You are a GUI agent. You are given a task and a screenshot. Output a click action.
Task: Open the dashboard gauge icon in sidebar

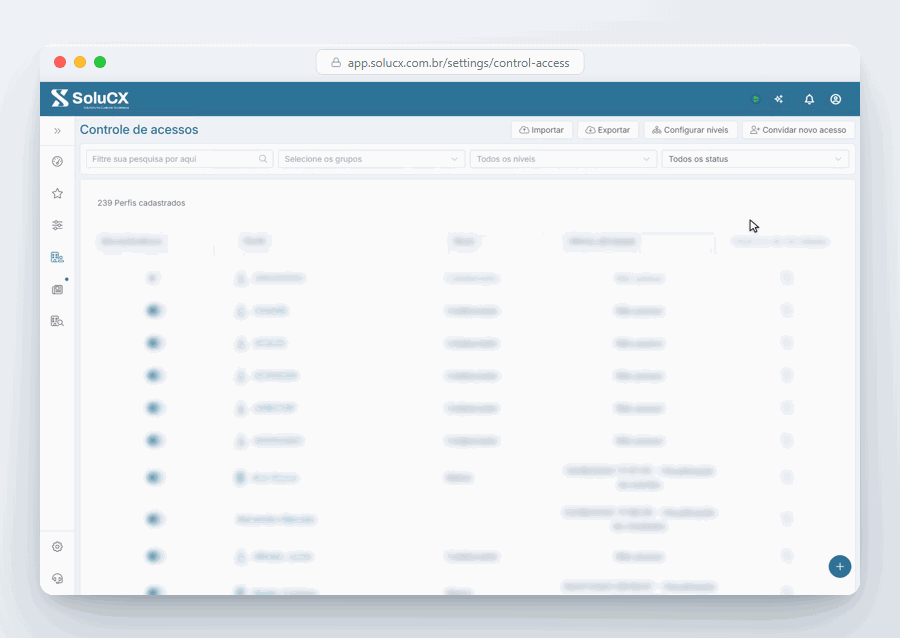pos(57,161)
